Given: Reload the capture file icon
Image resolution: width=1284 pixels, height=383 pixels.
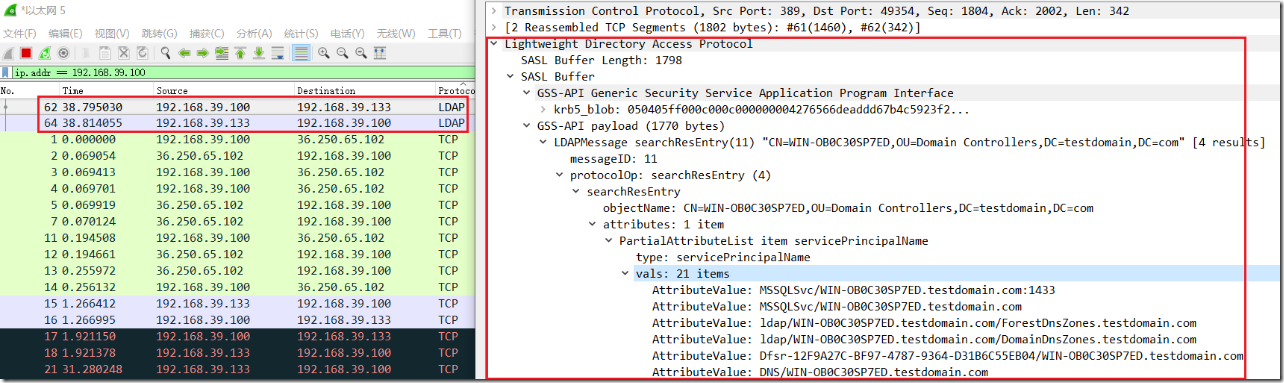Looking at the screenshot, I should [x=142, y=53].
